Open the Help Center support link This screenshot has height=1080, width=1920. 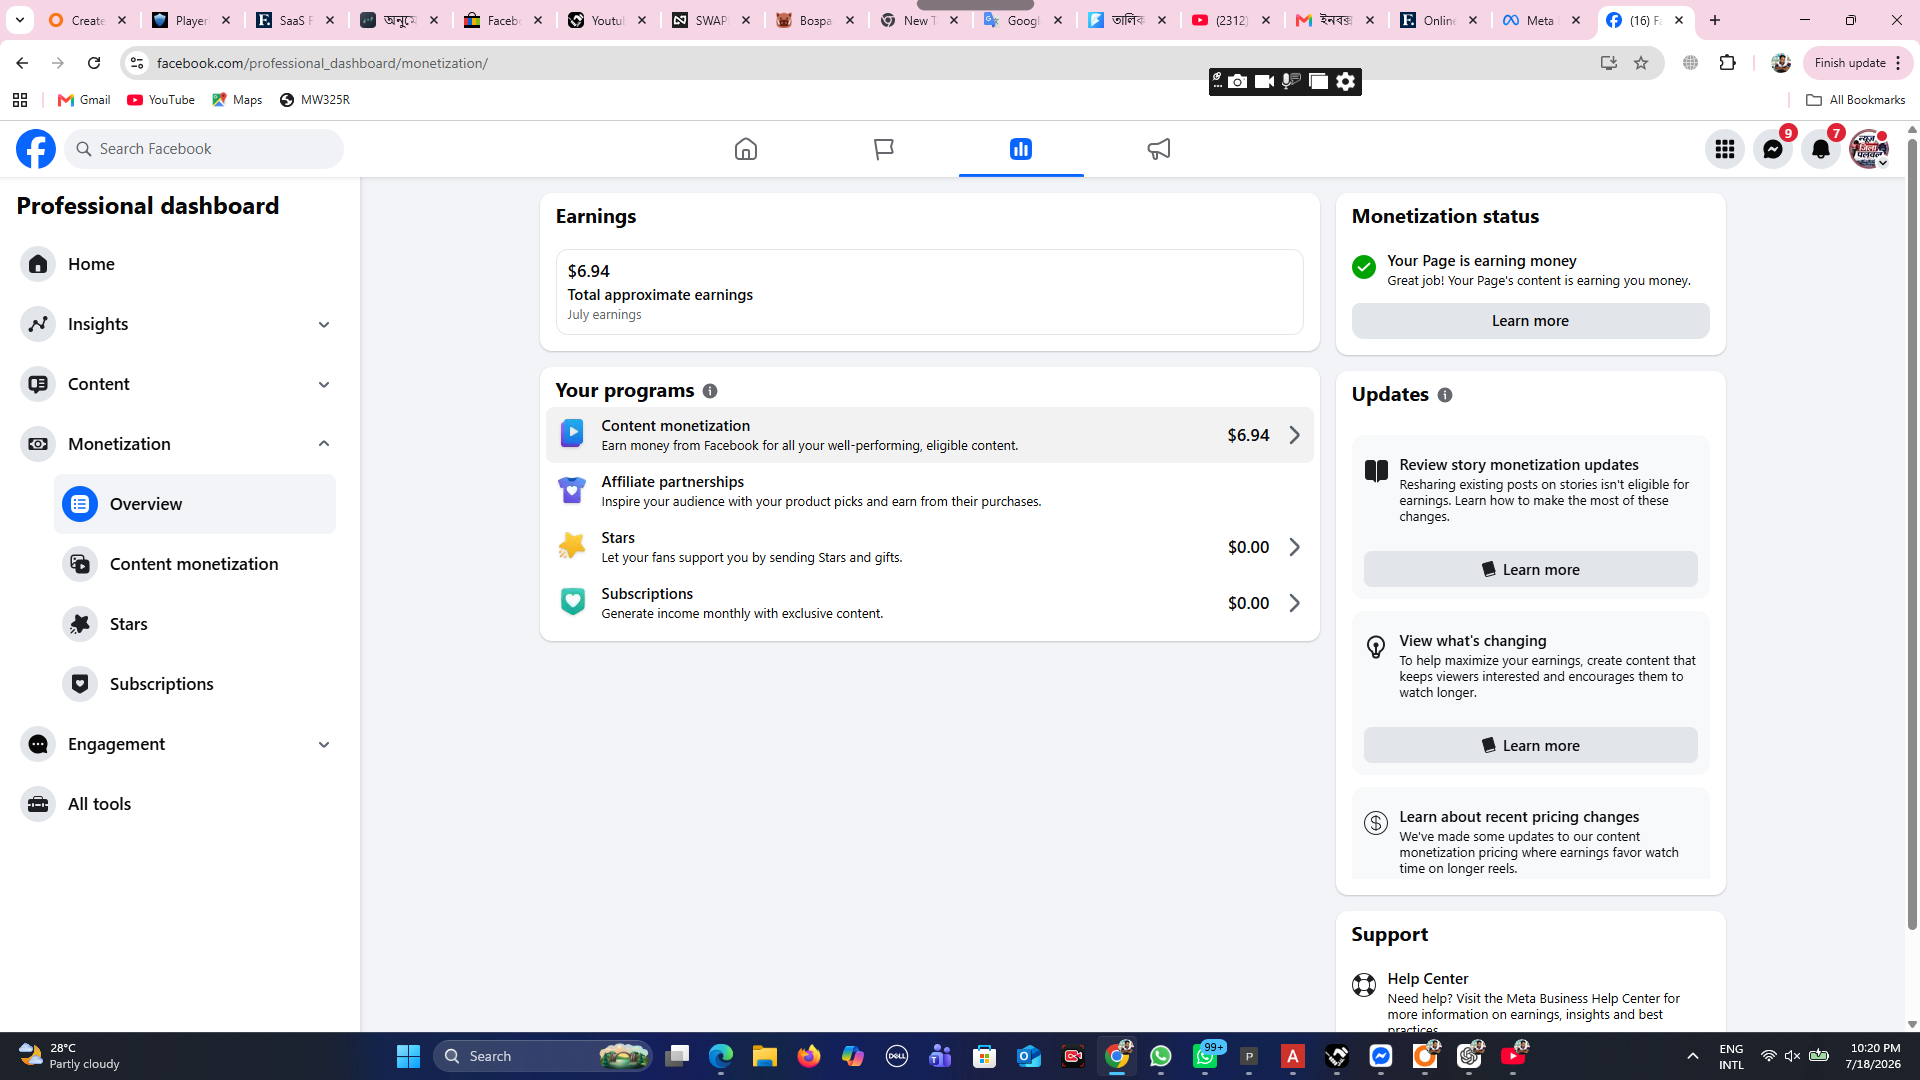click(x=1530, y=1002)
